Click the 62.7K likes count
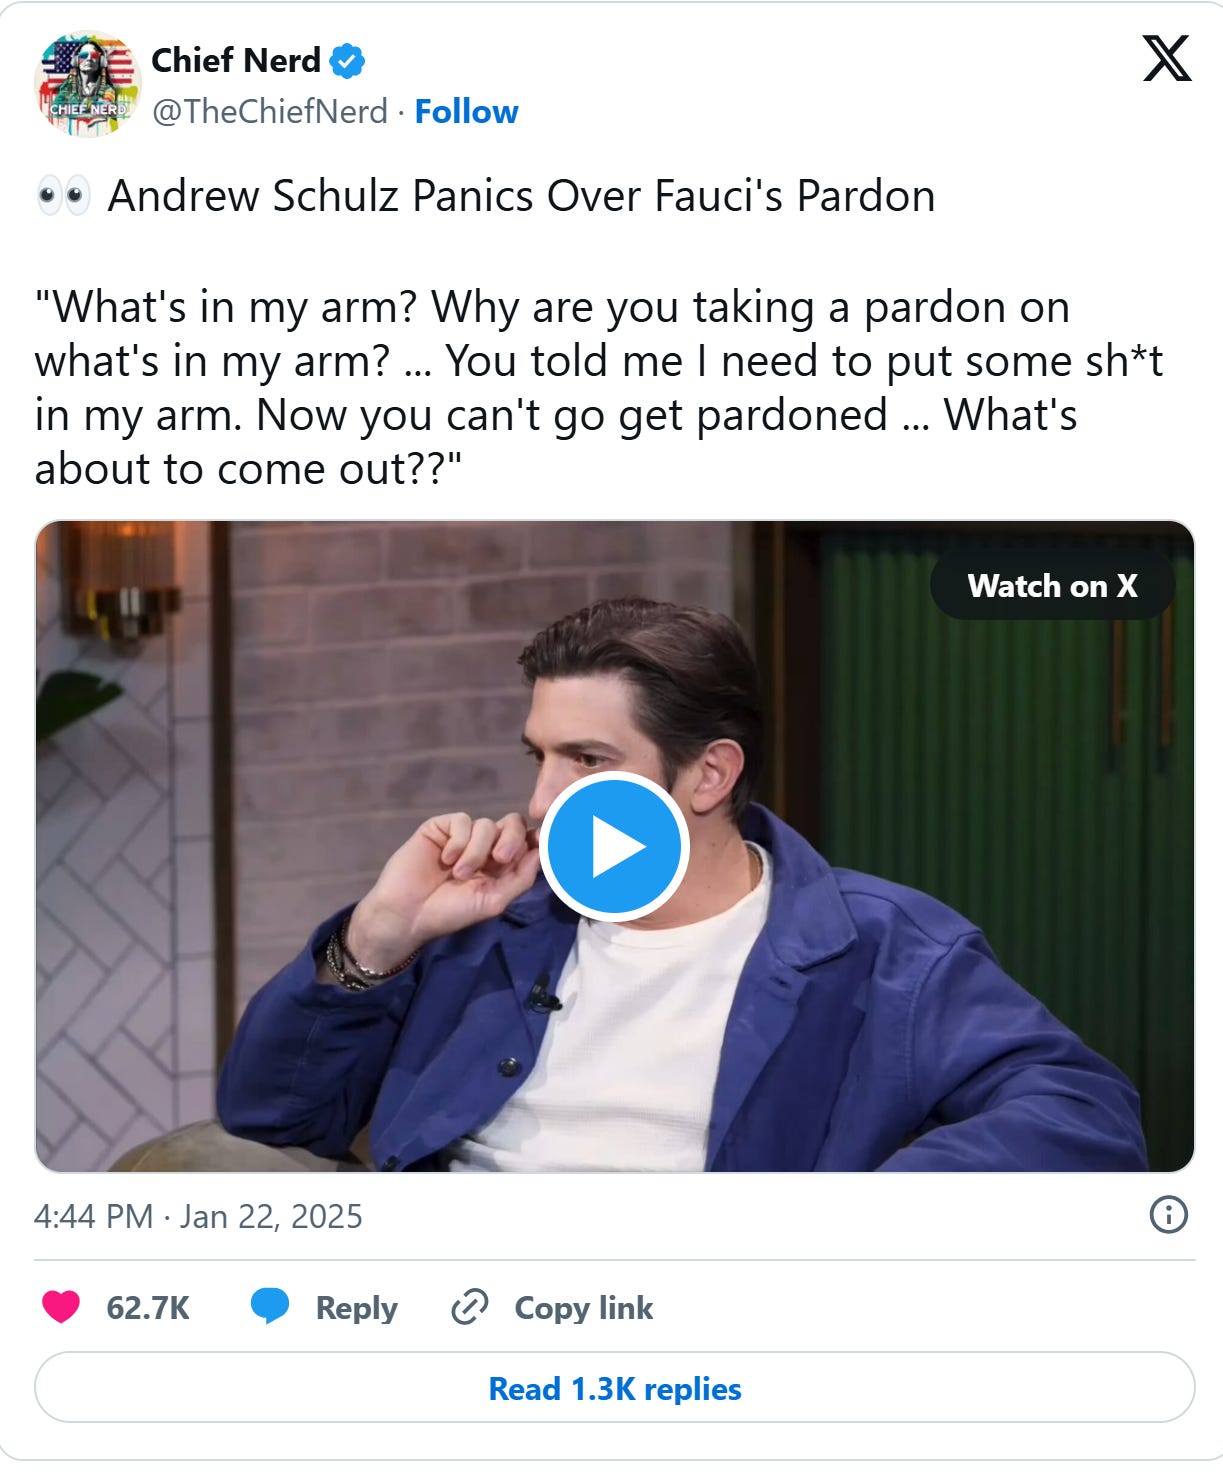Viewport: 1223px width, 1473px height. (148, 1308)
